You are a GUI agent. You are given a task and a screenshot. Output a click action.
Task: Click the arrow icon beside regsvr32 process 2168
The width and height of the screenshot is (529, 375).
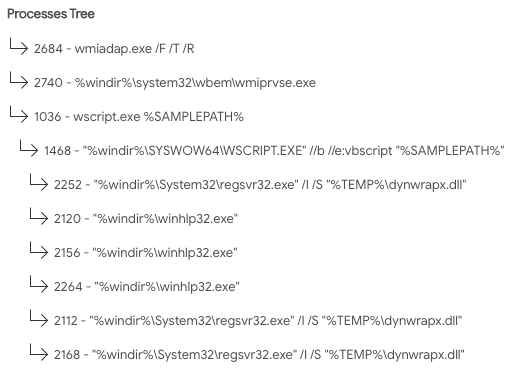click(x=39, y=352)
